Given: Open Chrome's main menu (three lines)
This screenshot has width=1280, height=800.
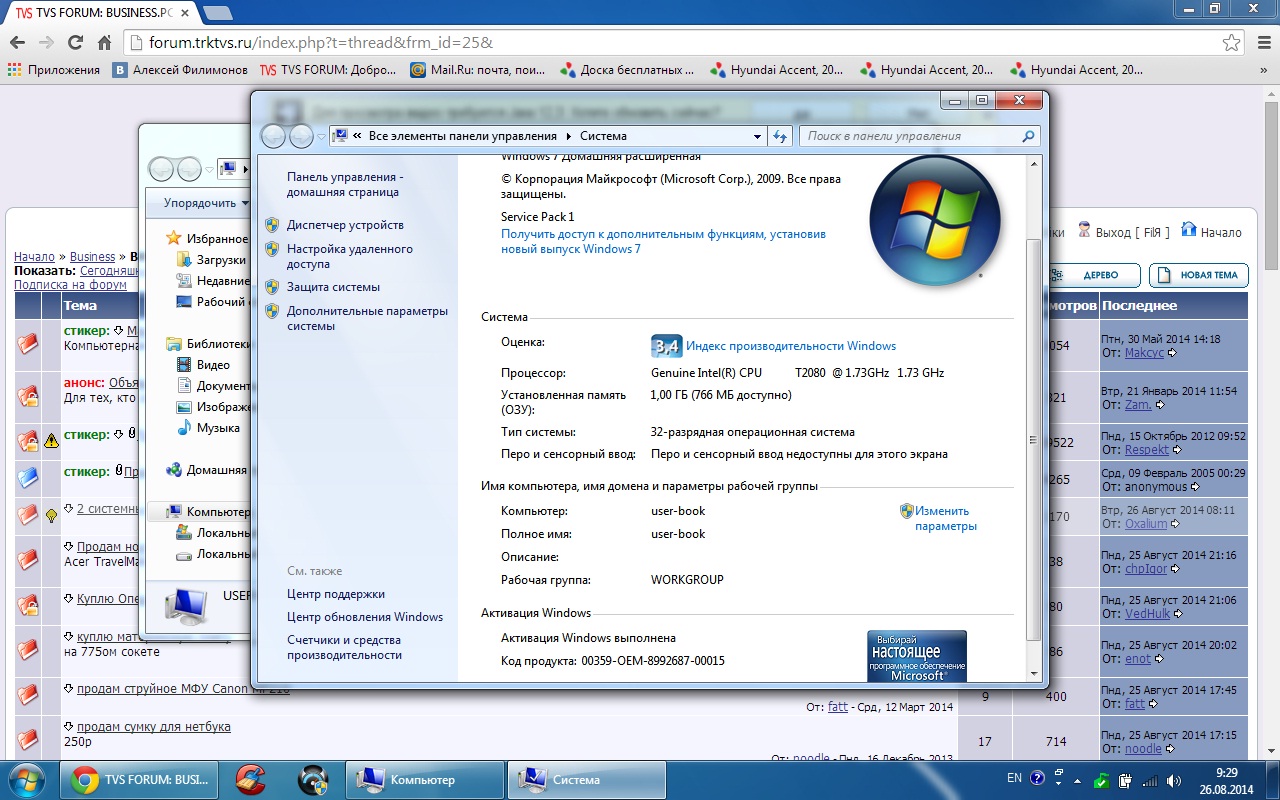Looking at the screenshot, I should click(1262, 43).
